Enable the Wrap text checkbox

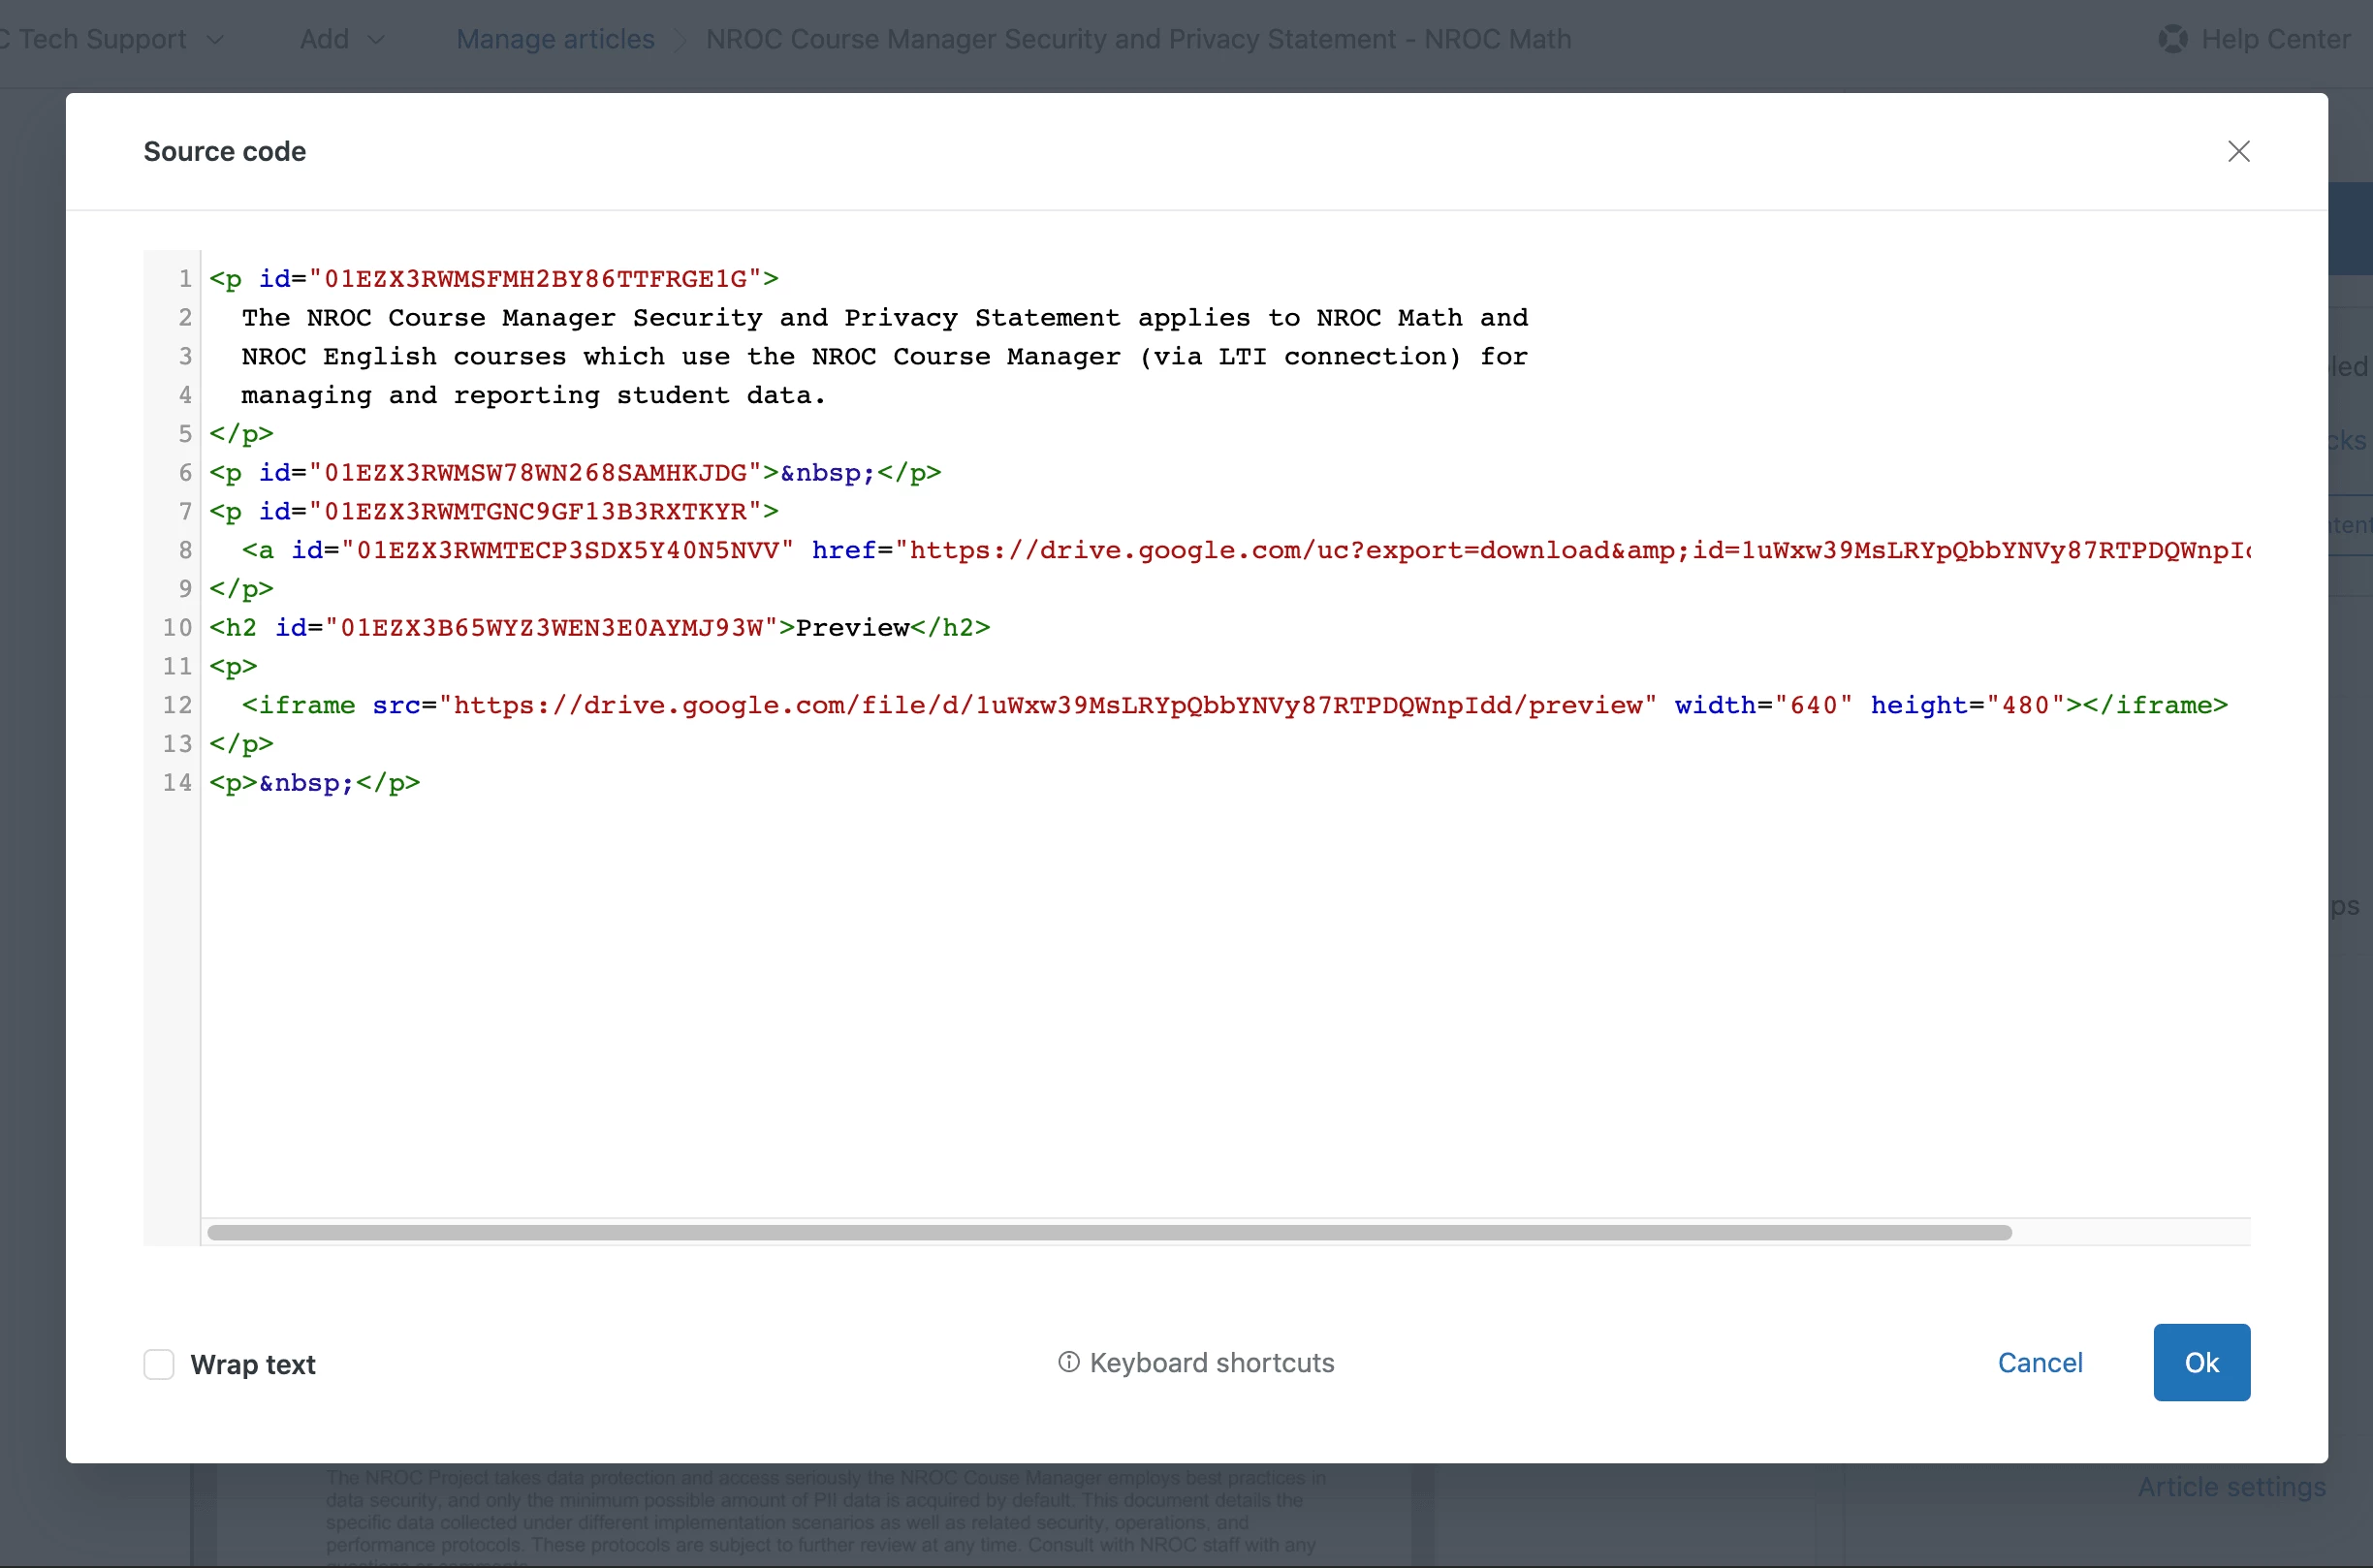(x=159, y=1364)
